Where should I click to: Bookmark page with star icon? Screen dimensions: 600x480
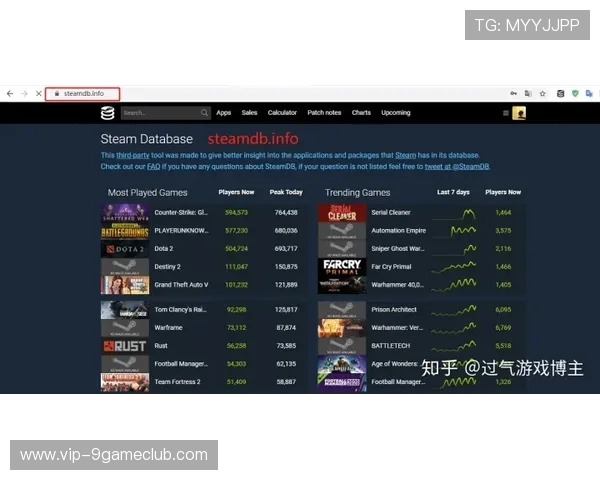point(543,93)
